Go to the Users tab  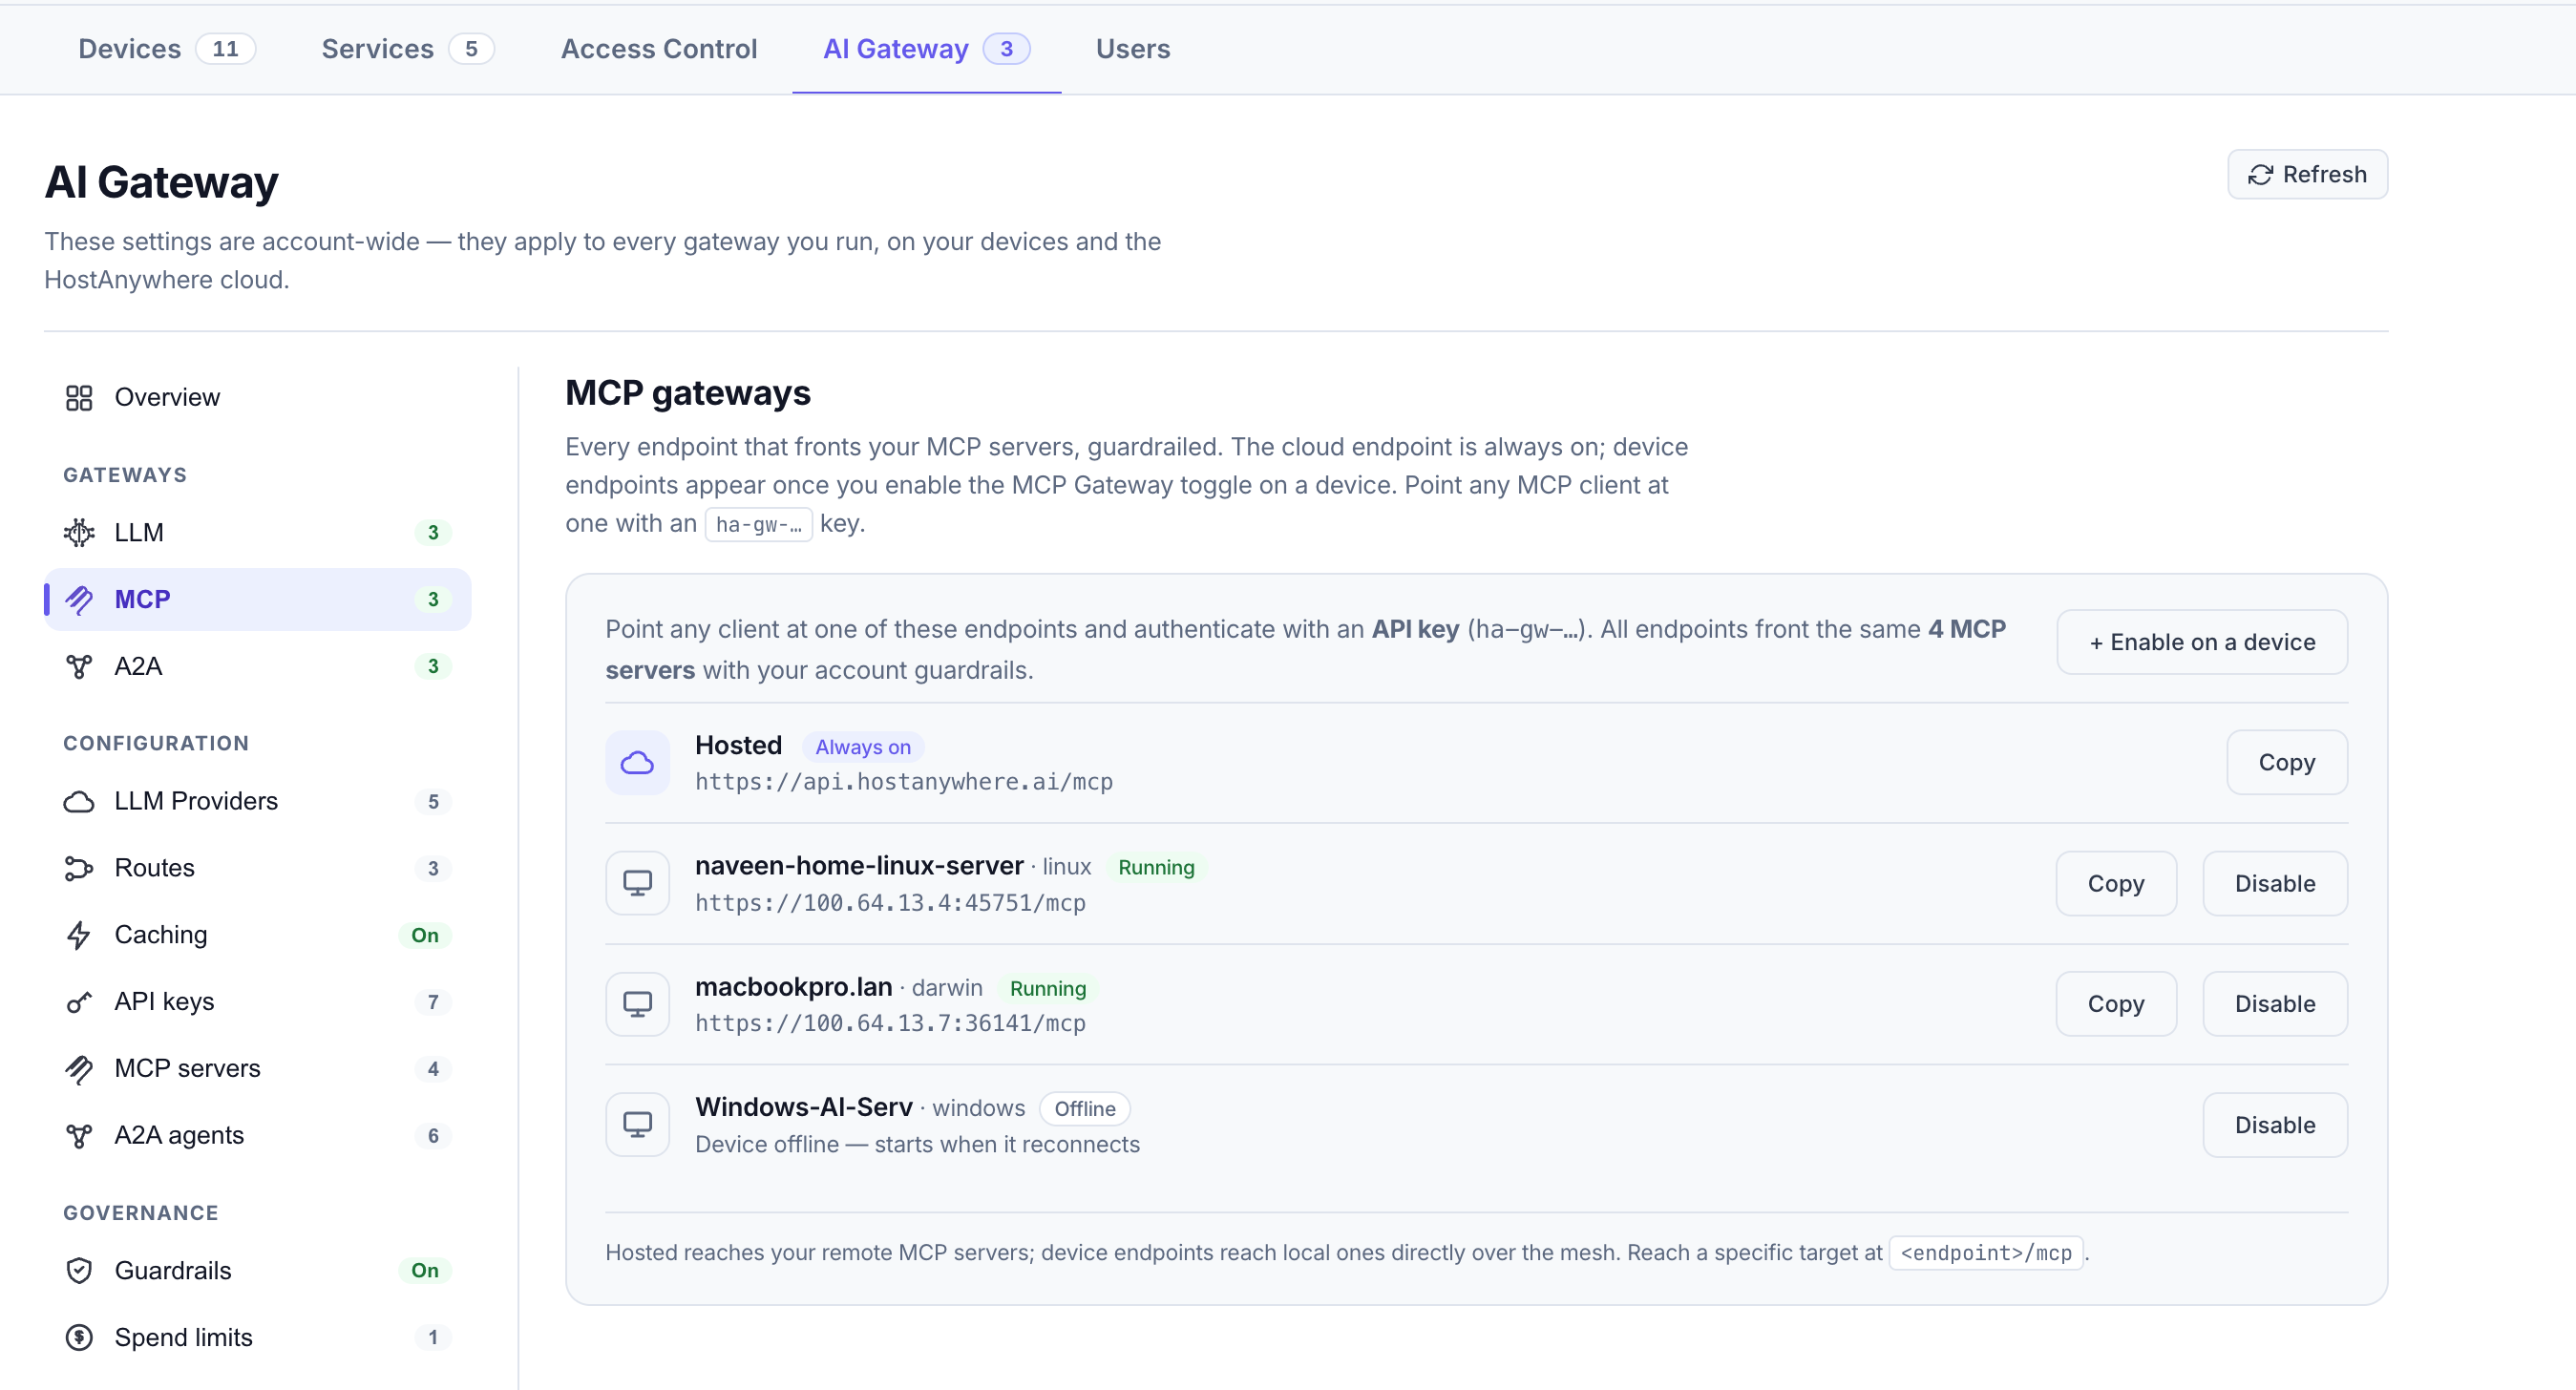pyautogui.click(x=1133, y=49)
